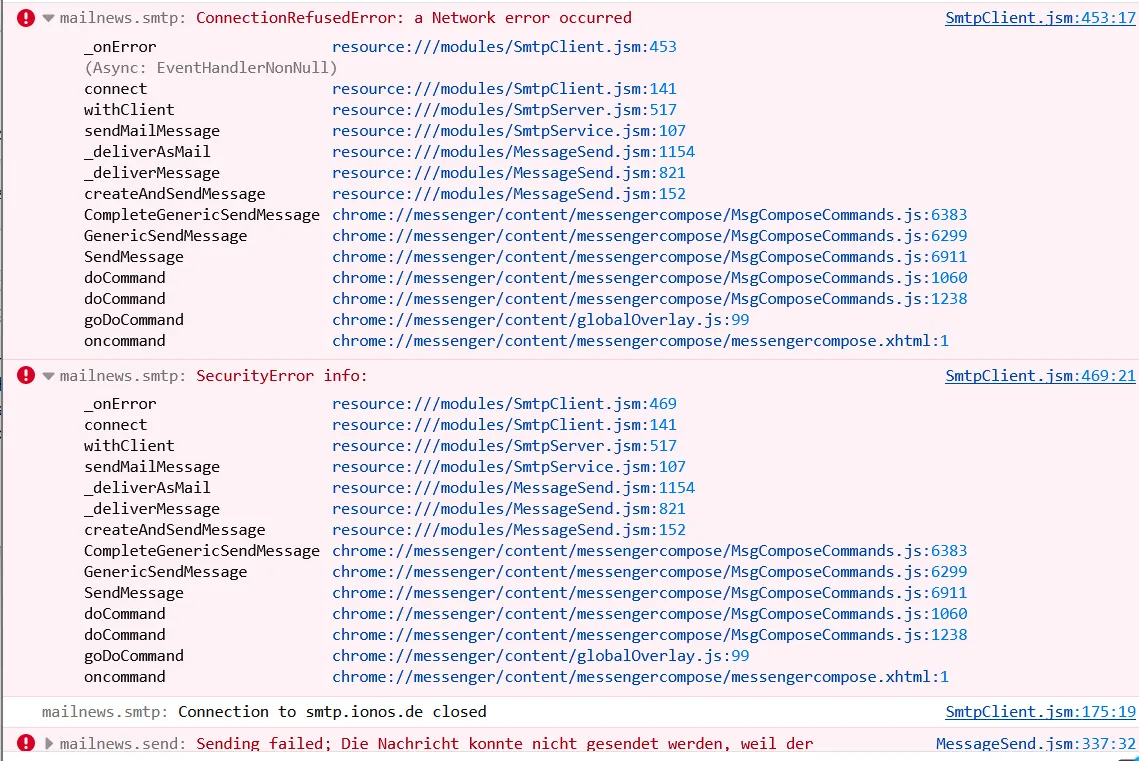Open SmtpServer.jsm:517 link in first trace
The image size is (1139, 761).
click(504, 110)
